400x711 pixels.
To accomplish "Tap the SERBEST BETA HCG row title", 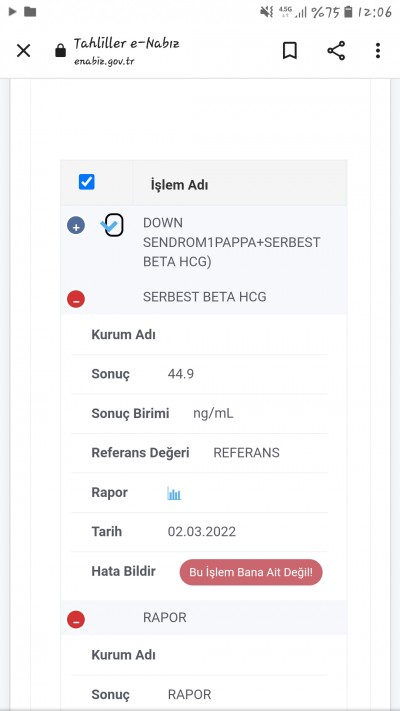I will tap(205, 297).
